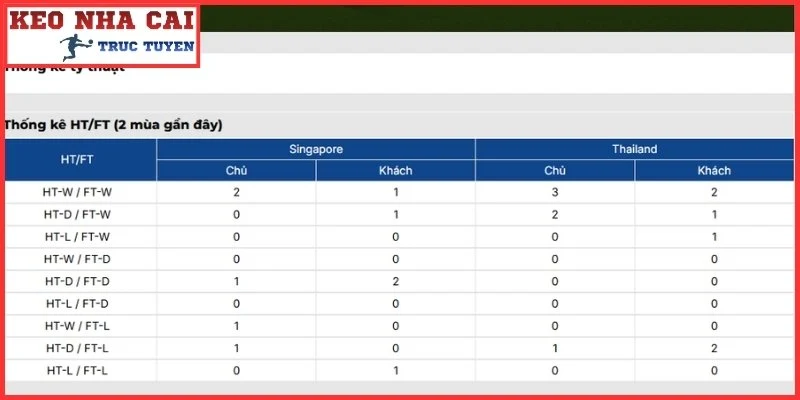Viewport: 800px width, 400px height.
Task: Click the Singapore team header
Action: pyautogui.click(x=316, y=149)
